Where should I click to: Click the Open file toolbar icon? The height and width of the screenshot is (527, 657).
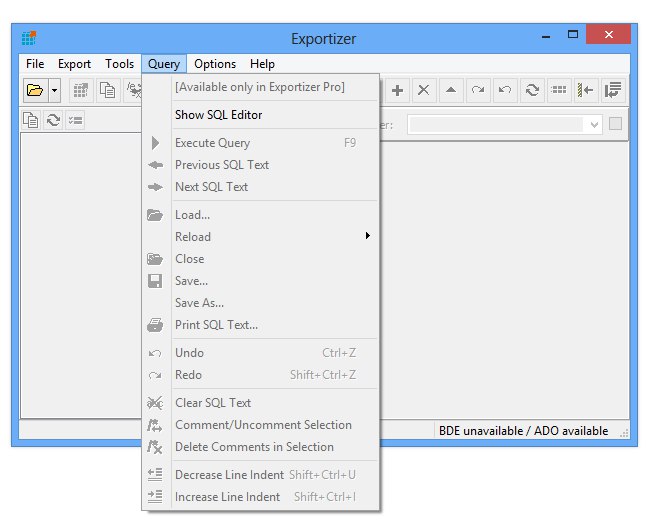pyautogui.click(x=35, y=90)
